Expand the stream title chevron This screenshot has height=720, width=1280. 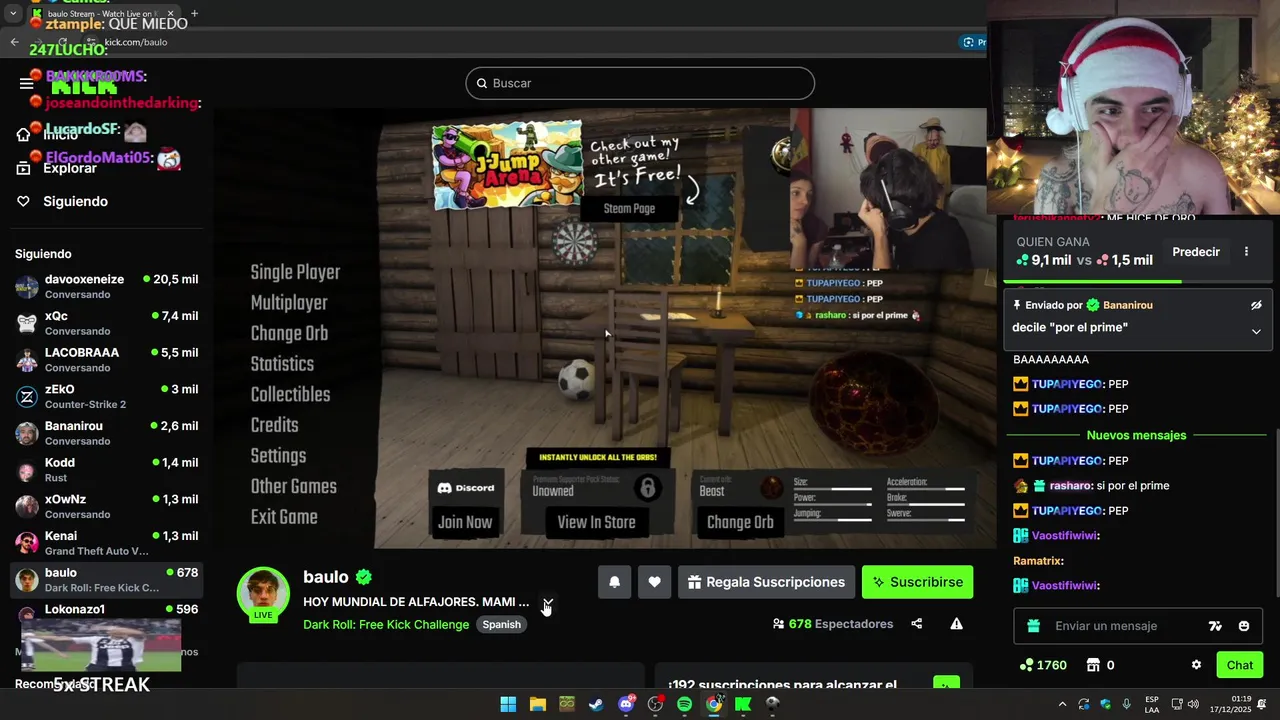pos(547,603)
